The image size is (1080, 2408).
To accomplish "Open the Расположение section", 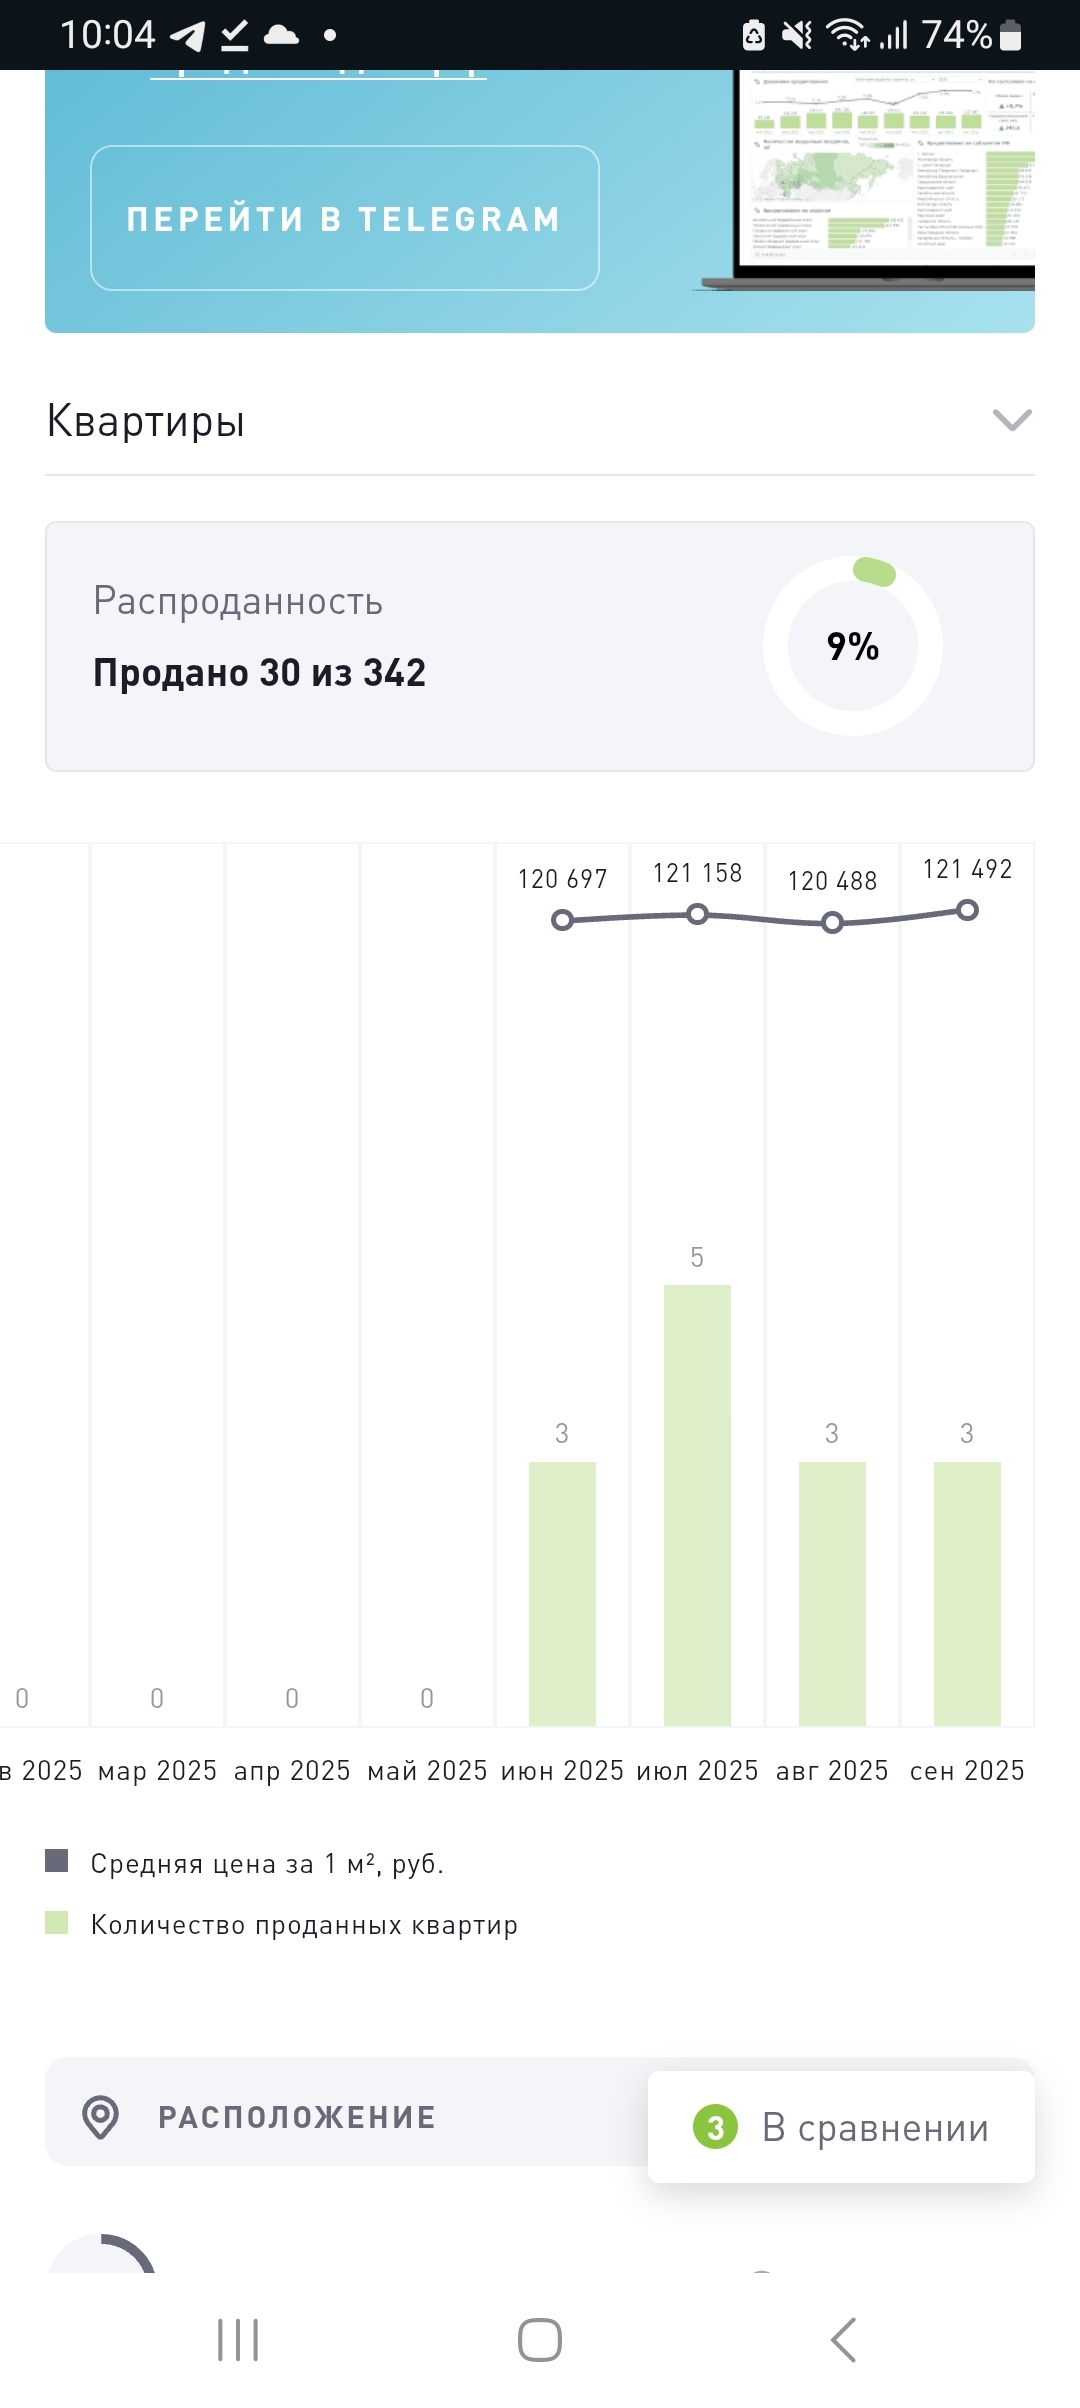I will pos(296,2117).
